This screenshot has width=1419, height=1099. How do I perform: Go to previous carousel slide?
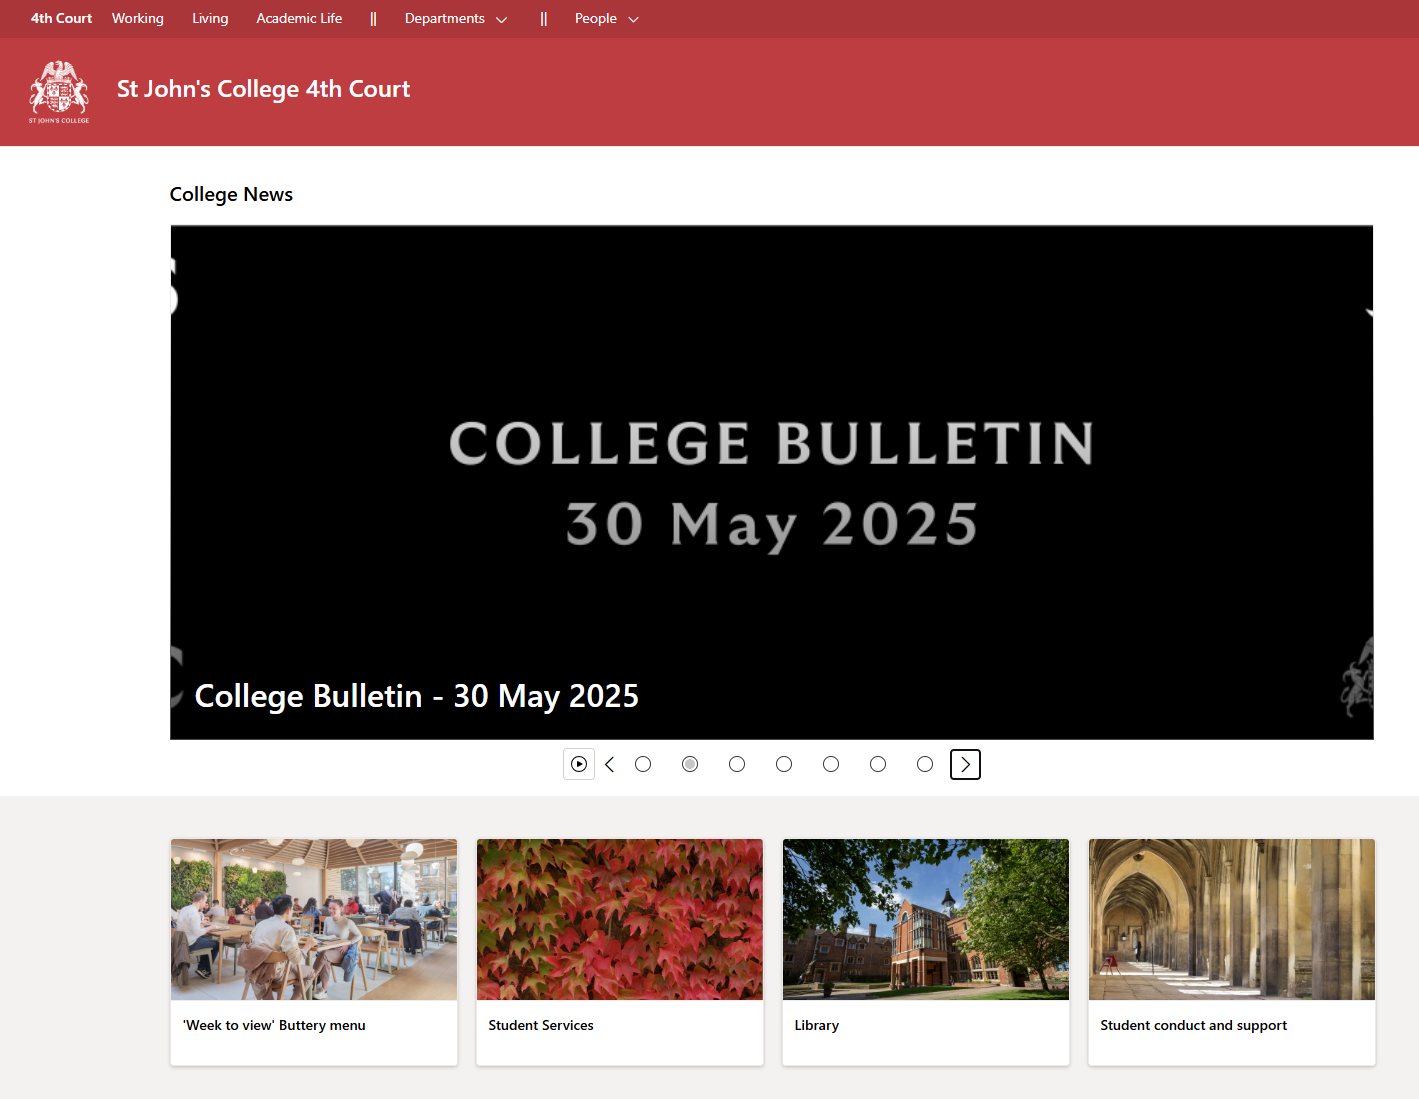coord(610,764)
